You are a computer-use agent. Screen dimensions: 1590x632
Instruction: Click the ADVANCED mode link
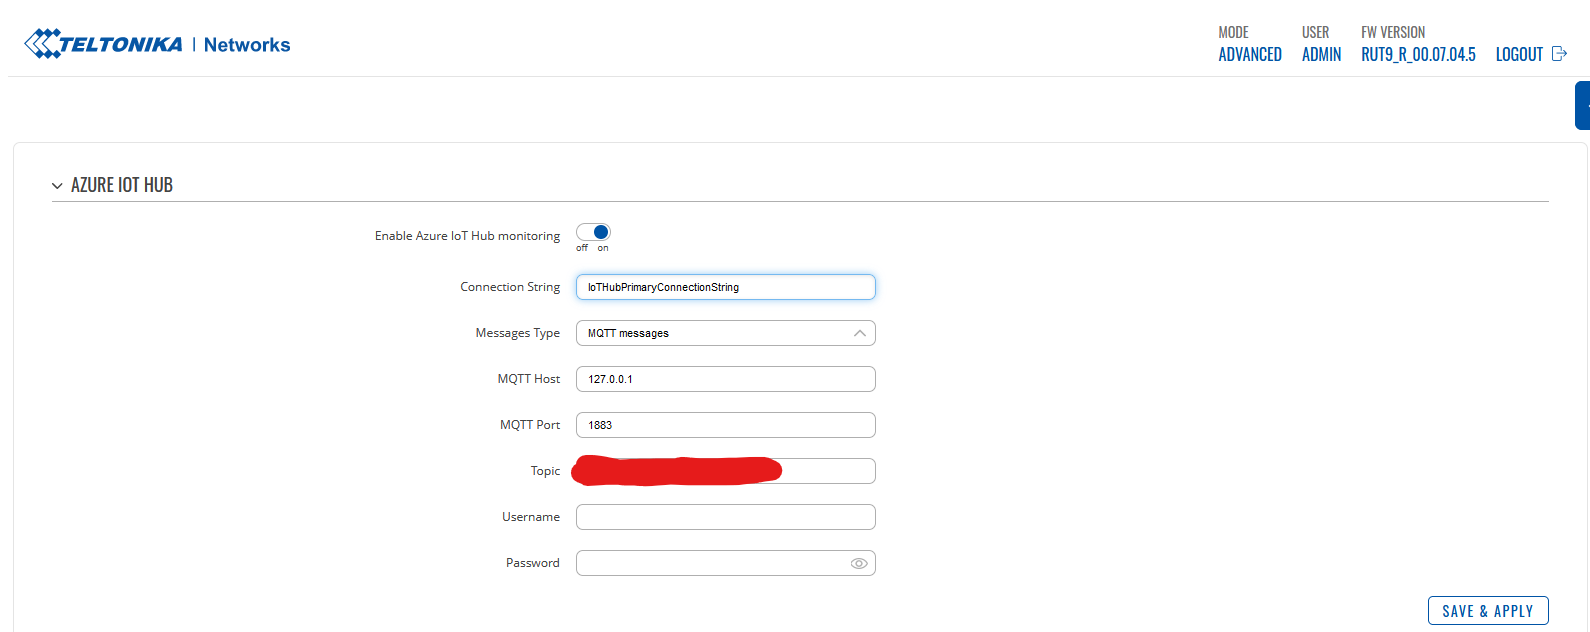click(1250, 55)
